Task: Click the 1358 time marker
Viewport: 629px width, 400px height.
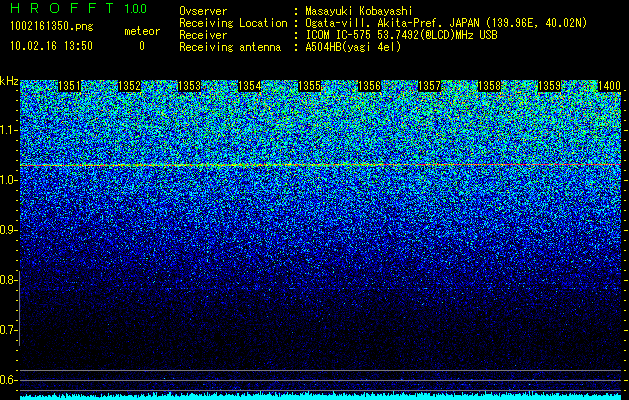Action: pyautogui.click(x=490, y=86)
